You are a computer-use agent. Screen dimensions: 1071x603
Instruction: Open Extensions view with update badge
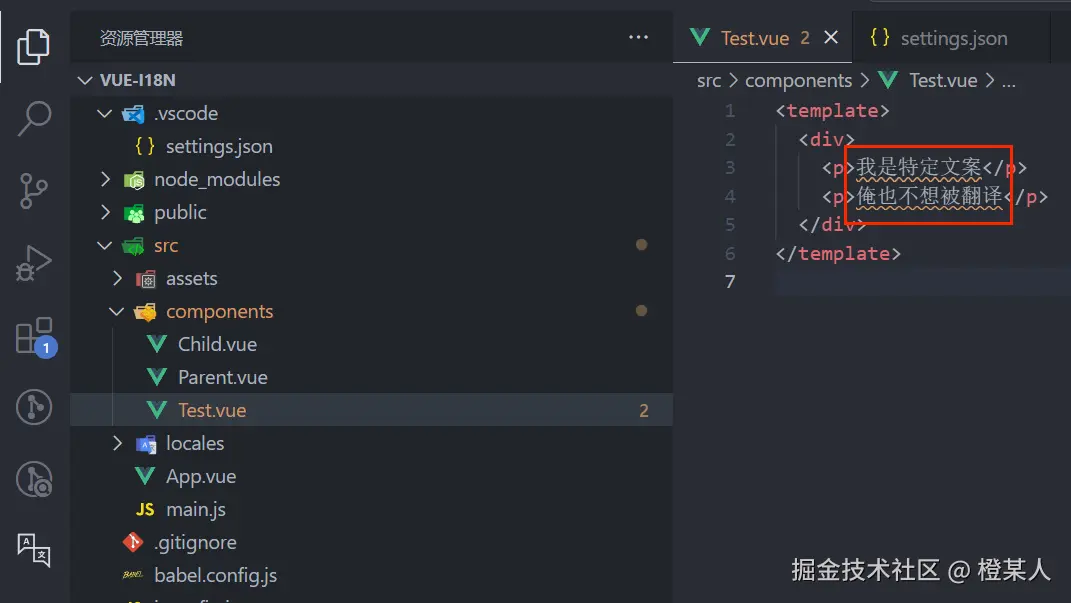(x=34, y=336)
